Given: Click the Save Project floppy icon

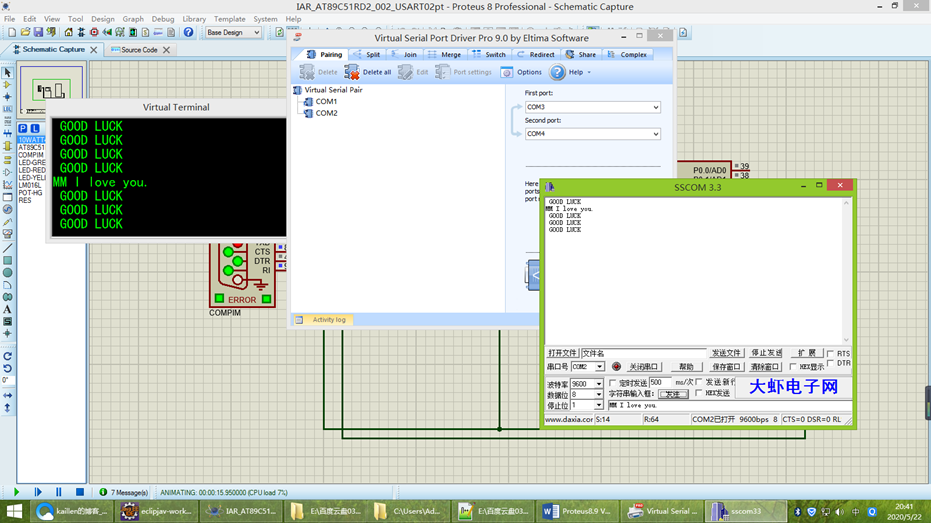Looking at the screenshot, I should [38, 32].
